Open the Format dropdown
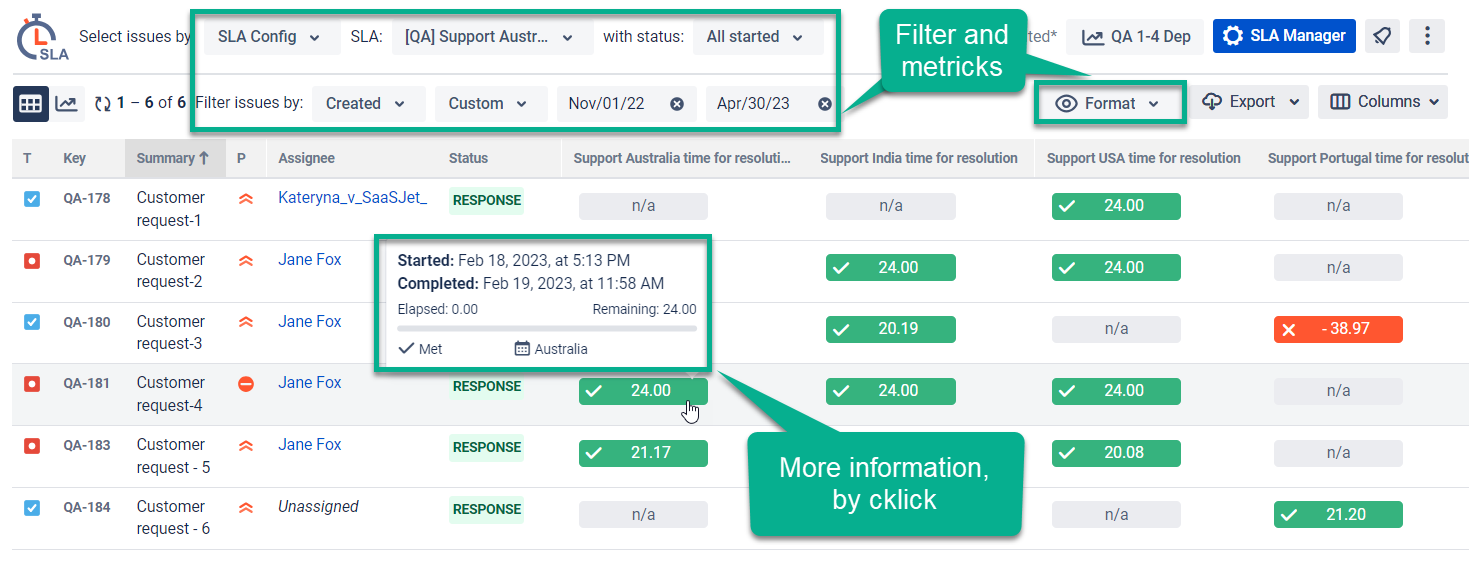1469x582 pixels. tap(1109, 103)
